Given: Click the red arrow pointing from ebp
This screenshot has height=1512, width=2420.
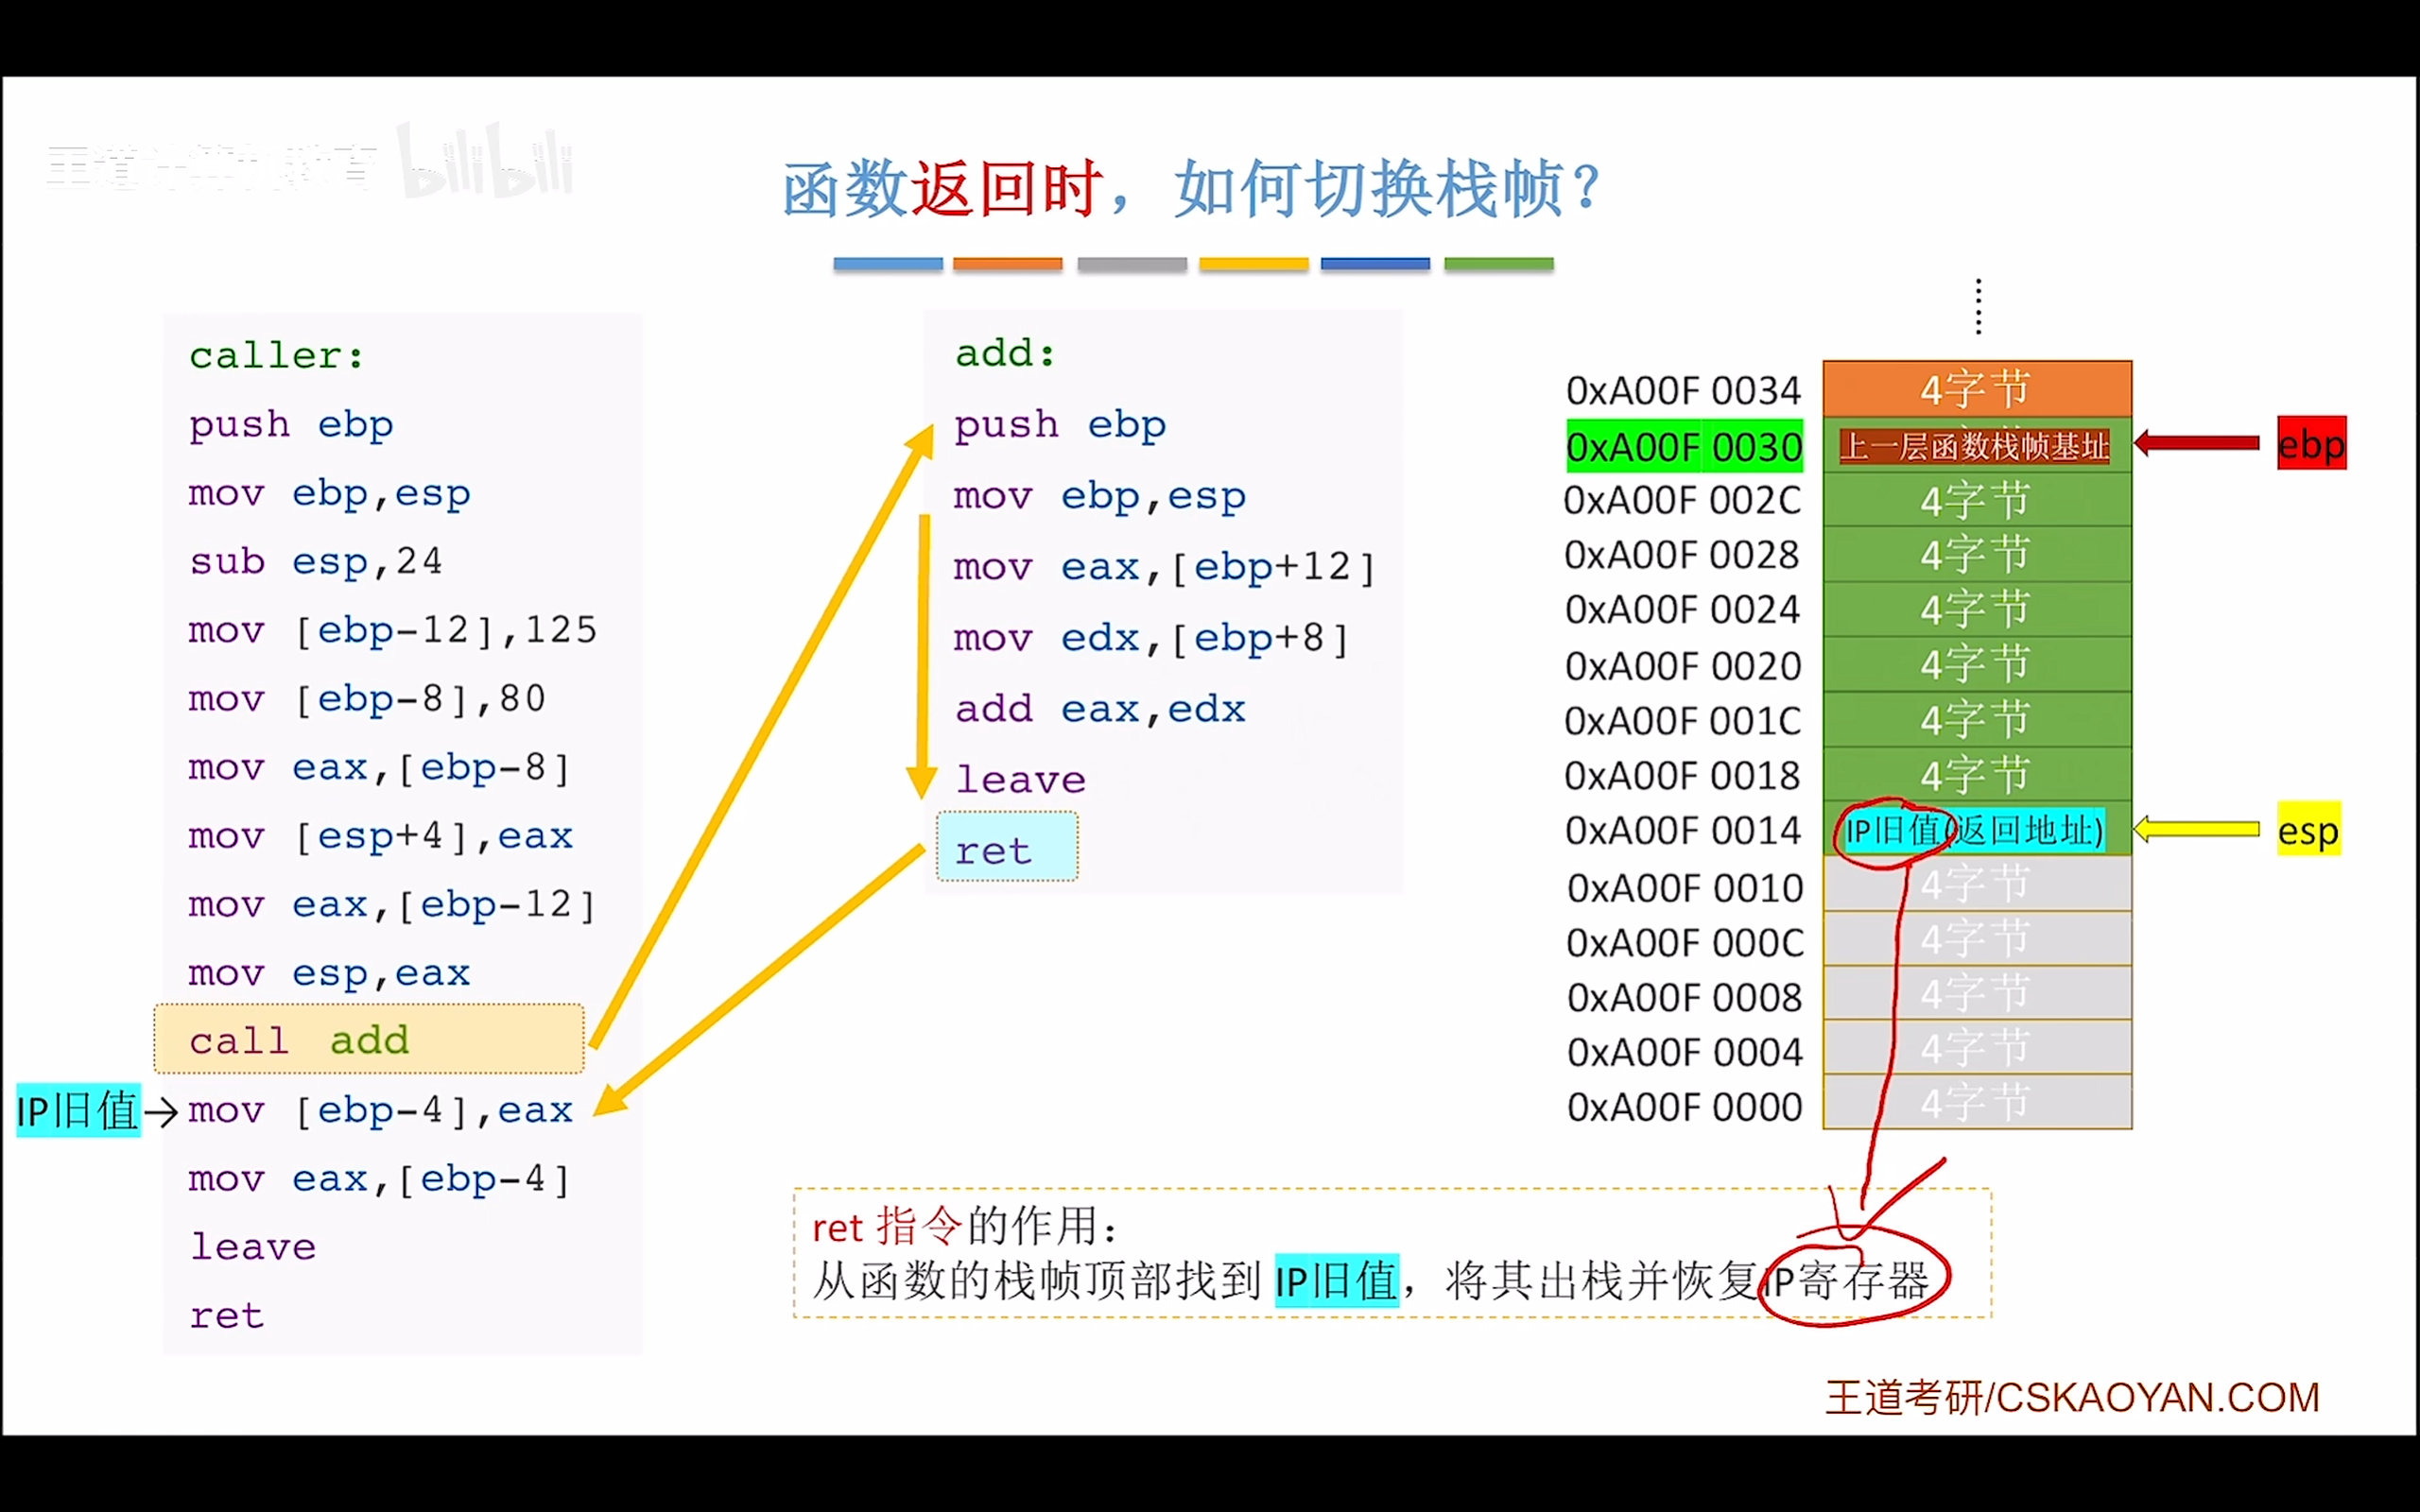Looking at the screenshot, I should pyautogui.click(x=2196, y=443).
